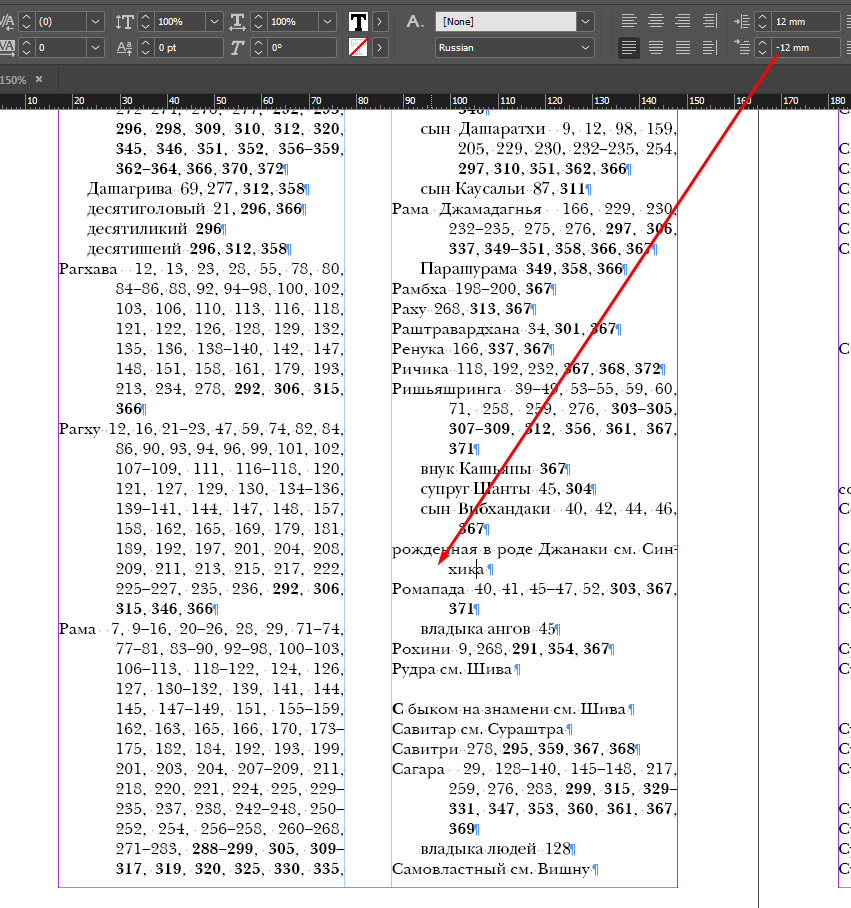Click the align right paragraph icon

[x=683, y=21]
